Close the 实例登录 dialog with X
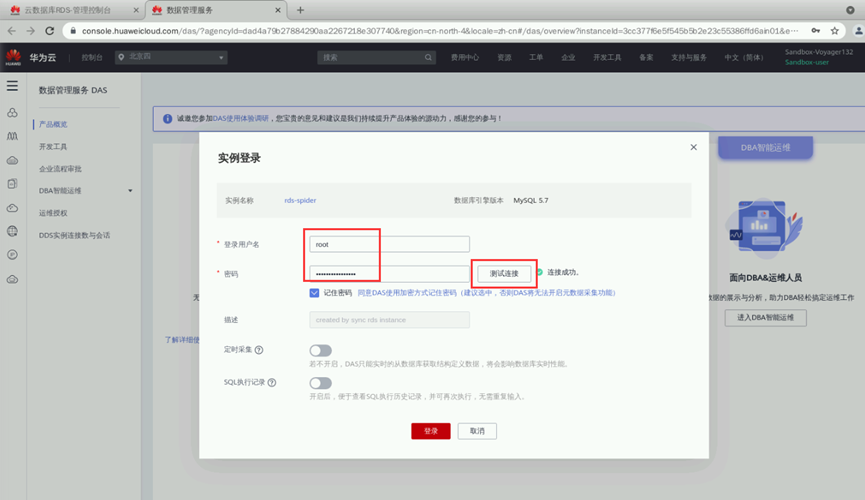The image size is (865, 500). pos(693,147)
